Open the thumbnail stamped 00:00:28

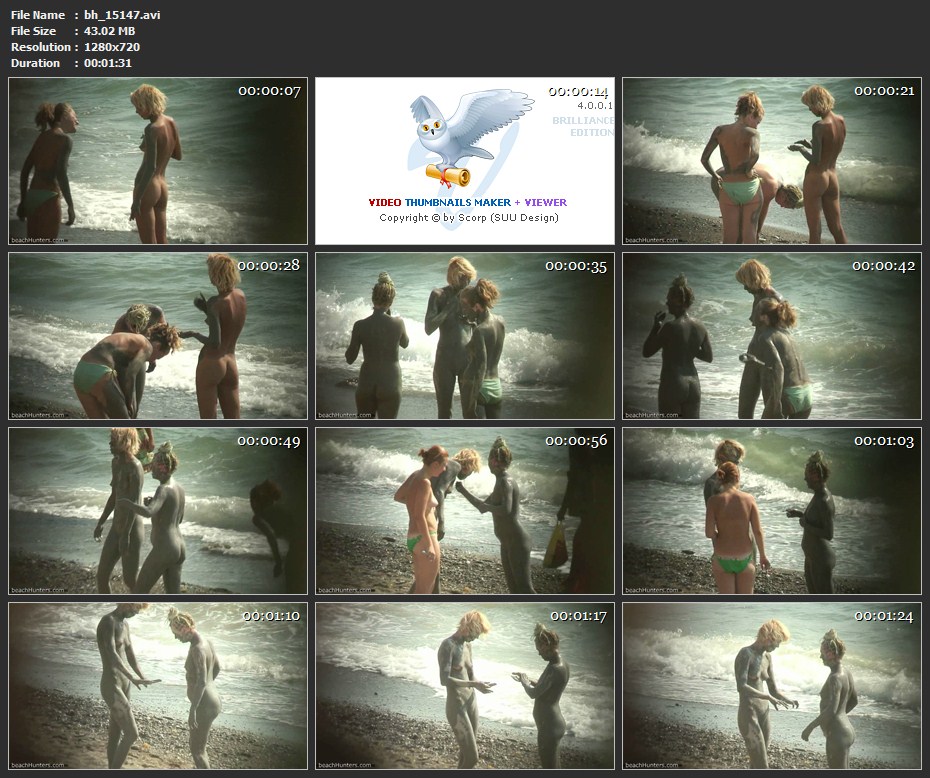158,335
